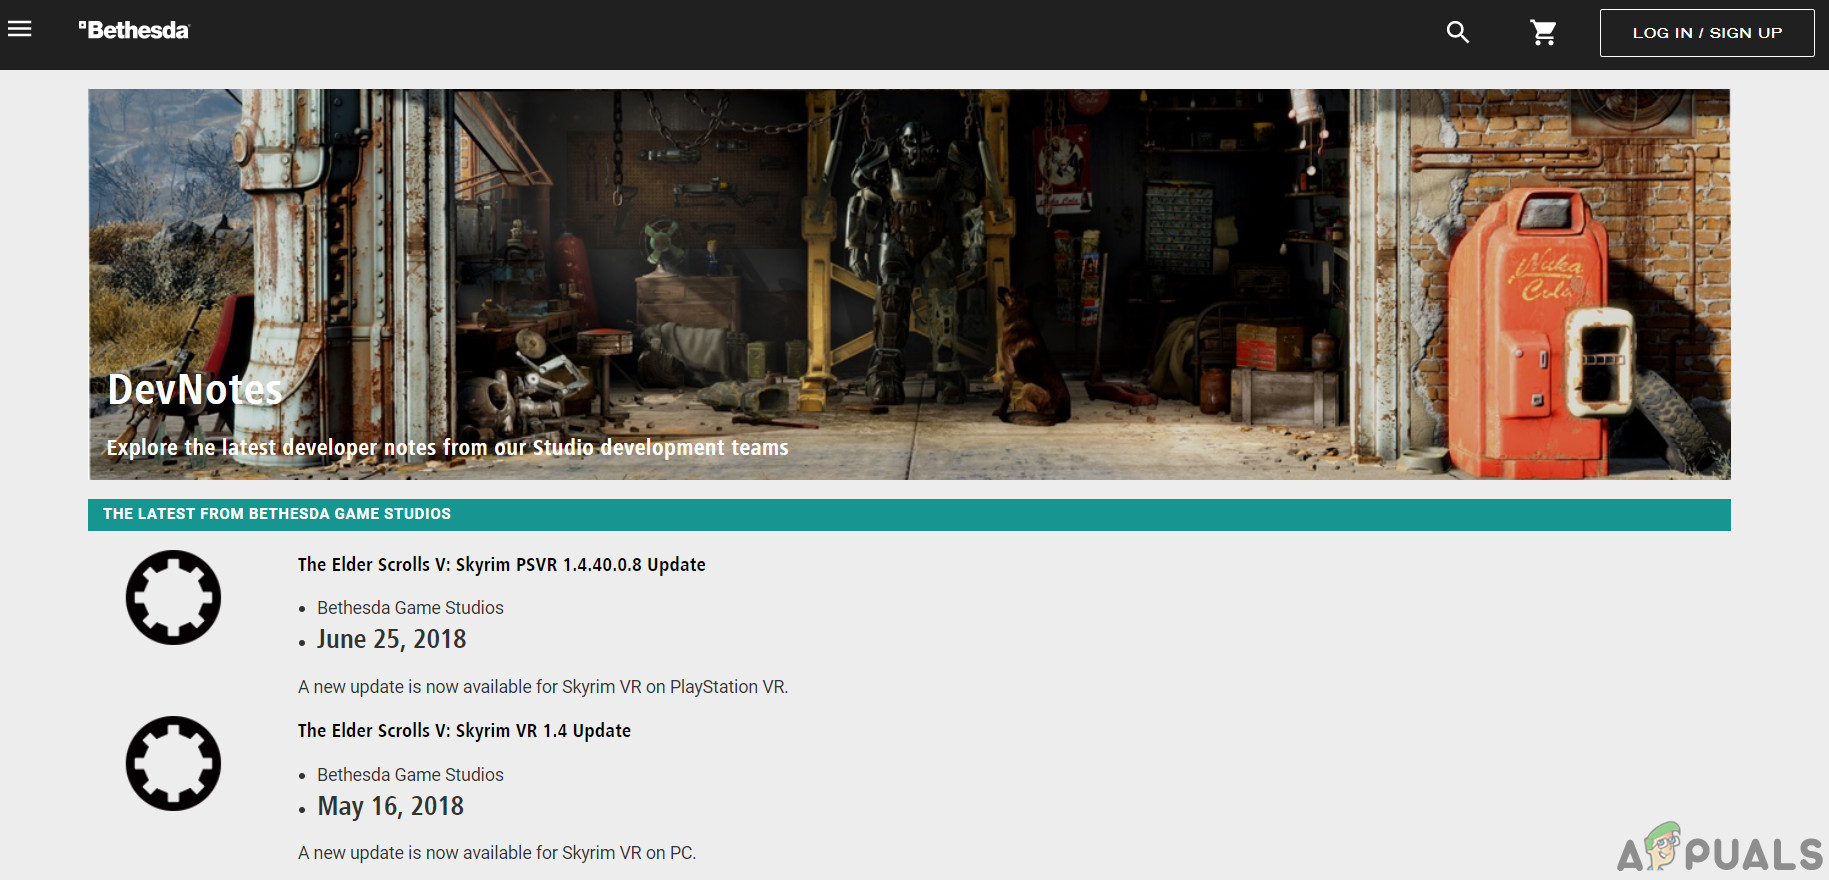Open the site search
1829x880 pixels.
1458,32
